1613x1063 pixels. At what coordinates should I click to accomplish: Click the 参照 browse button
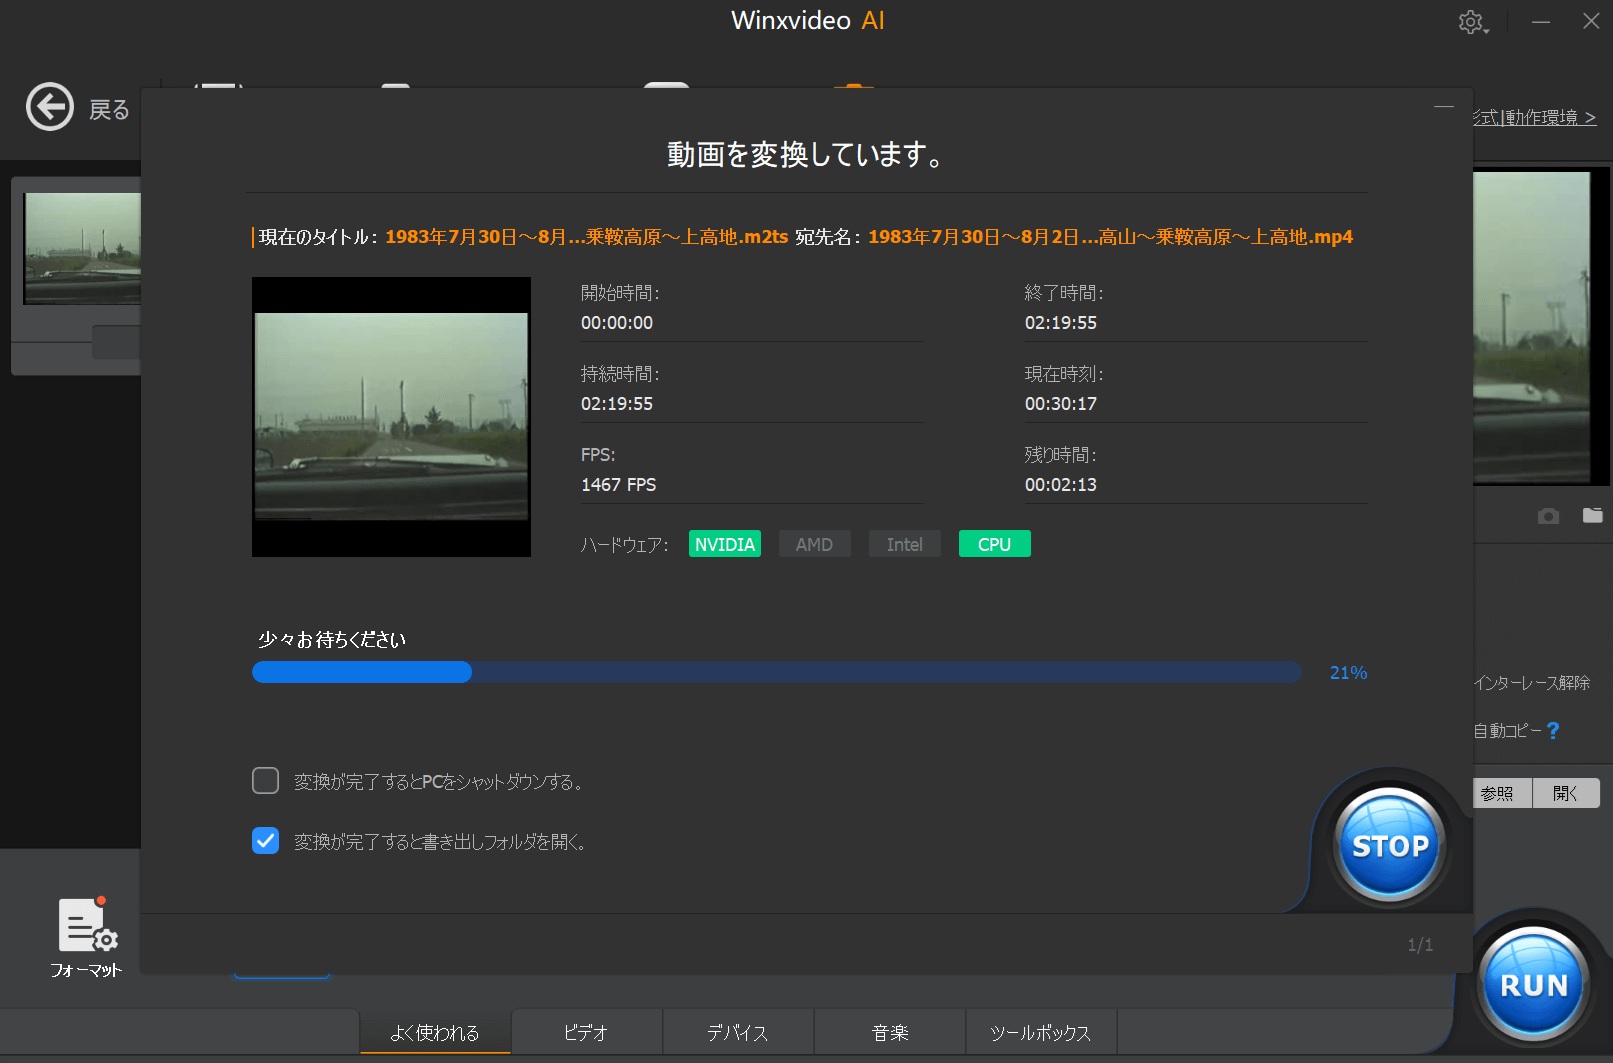click(1502, 793)
